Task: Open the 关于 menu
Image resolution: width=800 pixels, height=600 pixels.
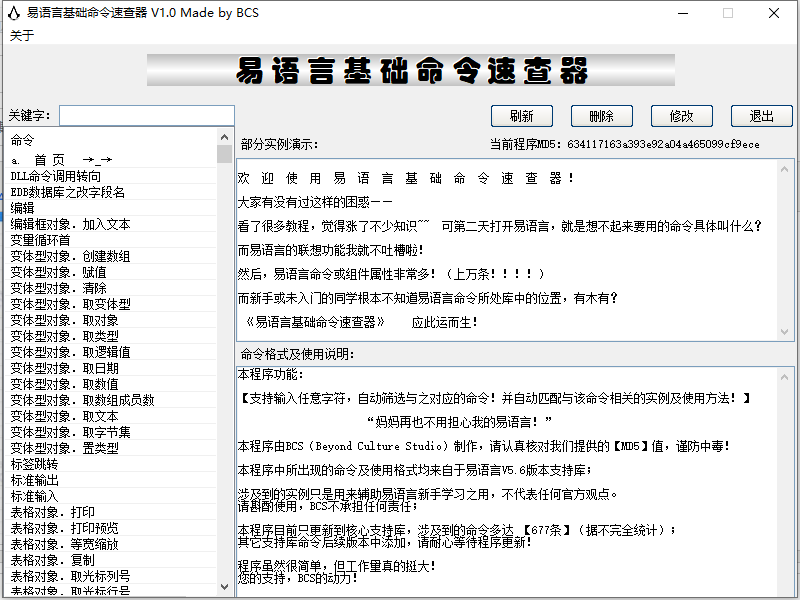Action: [22, 36]
